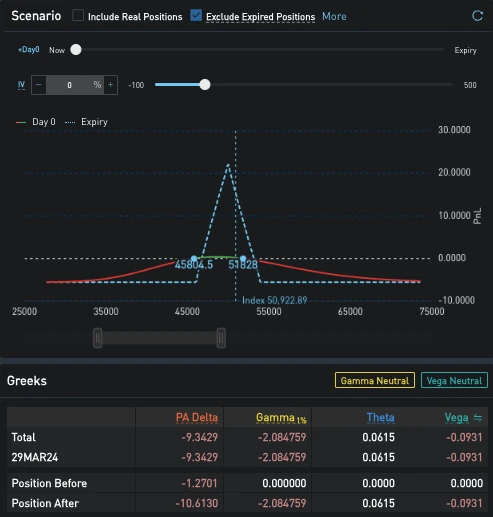This screenshot has width=493, height=517.
Task: Click the IV minus stepper button
Action: [x=39, y=85]
